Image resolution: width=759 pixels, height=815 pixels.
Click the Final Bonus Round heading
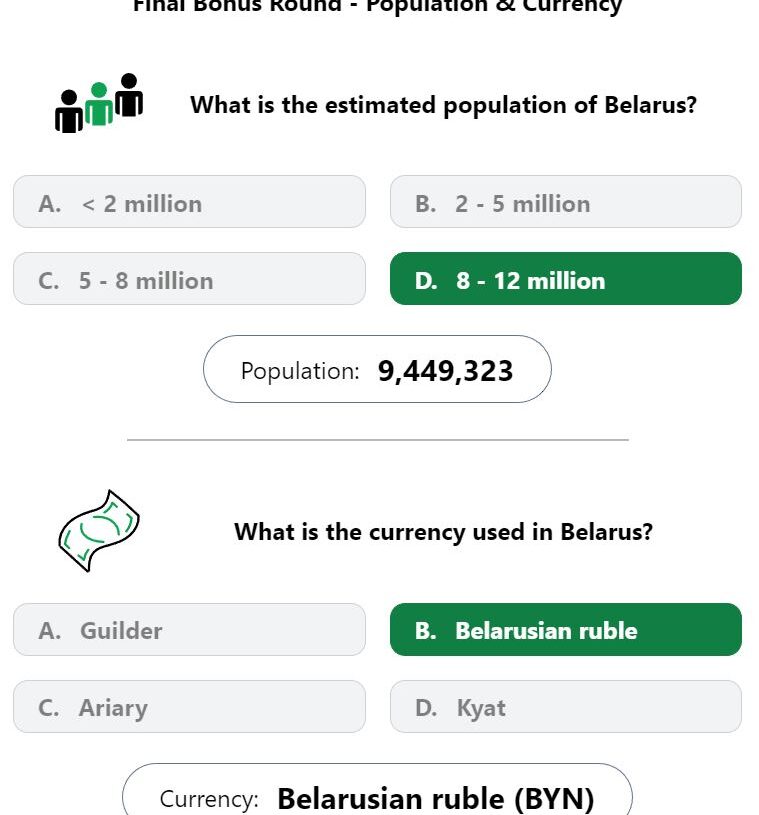377,6
